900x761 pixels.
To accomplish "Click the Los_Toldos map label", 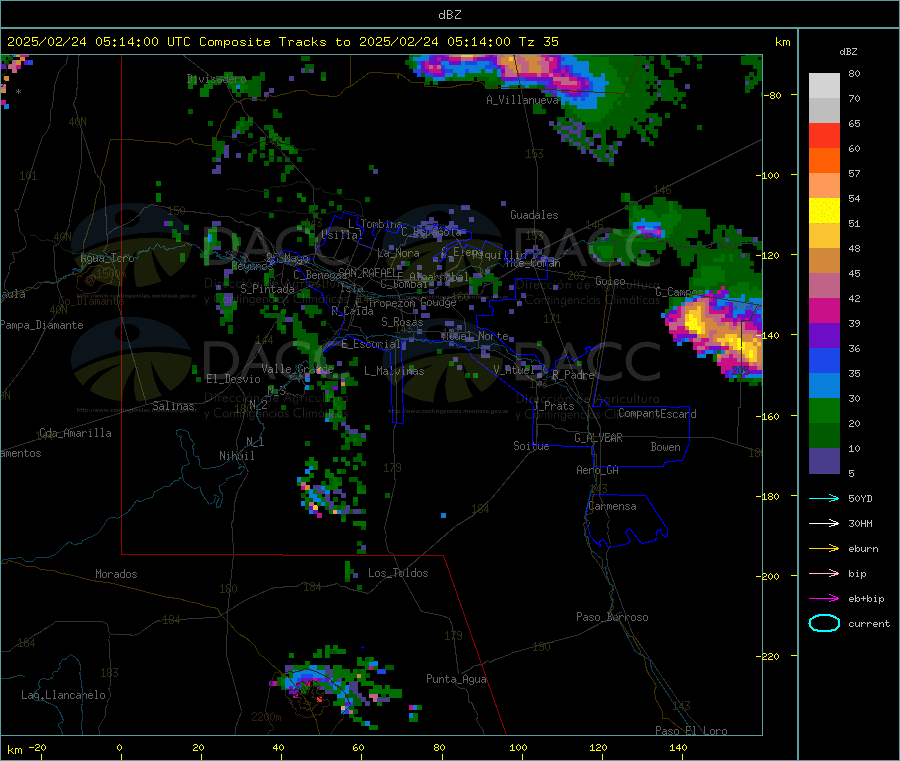I will (398, 573).
